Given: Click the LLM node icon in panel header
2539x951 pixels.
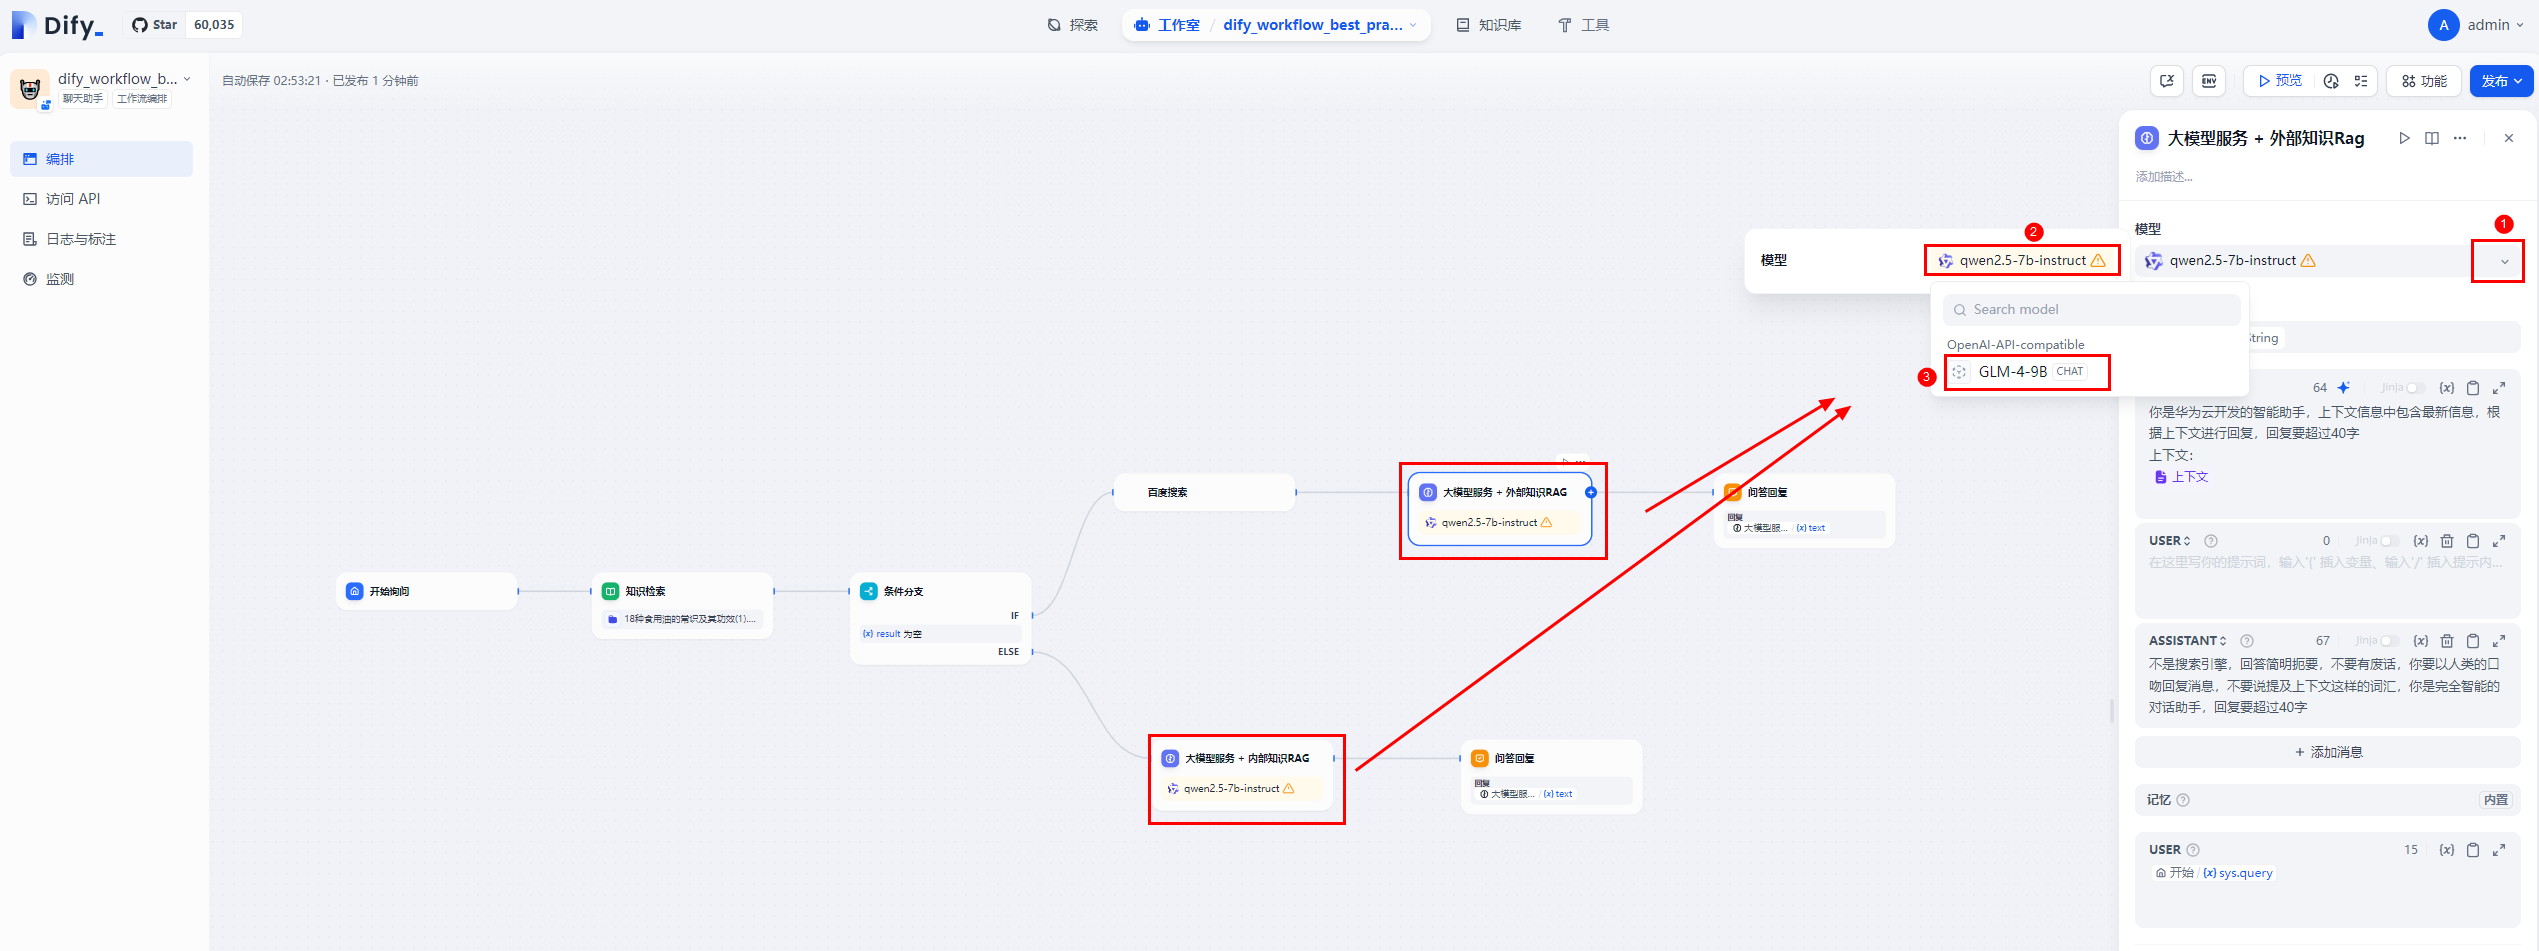Looking at the screenshot, I should click(x=2147, y=138).
